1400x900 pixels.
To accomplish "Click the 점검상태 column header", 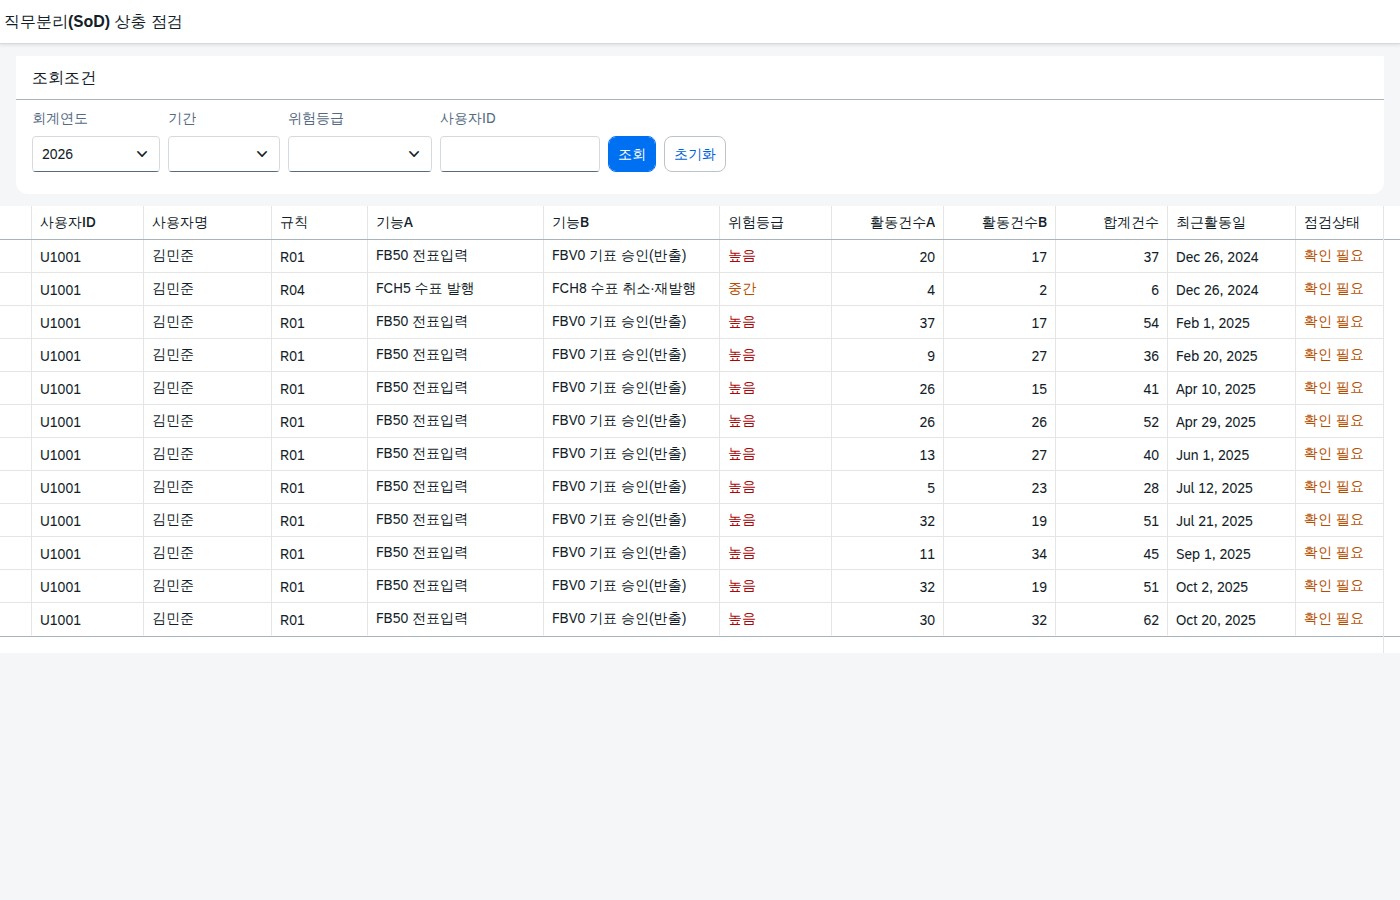I will 1340,223.
